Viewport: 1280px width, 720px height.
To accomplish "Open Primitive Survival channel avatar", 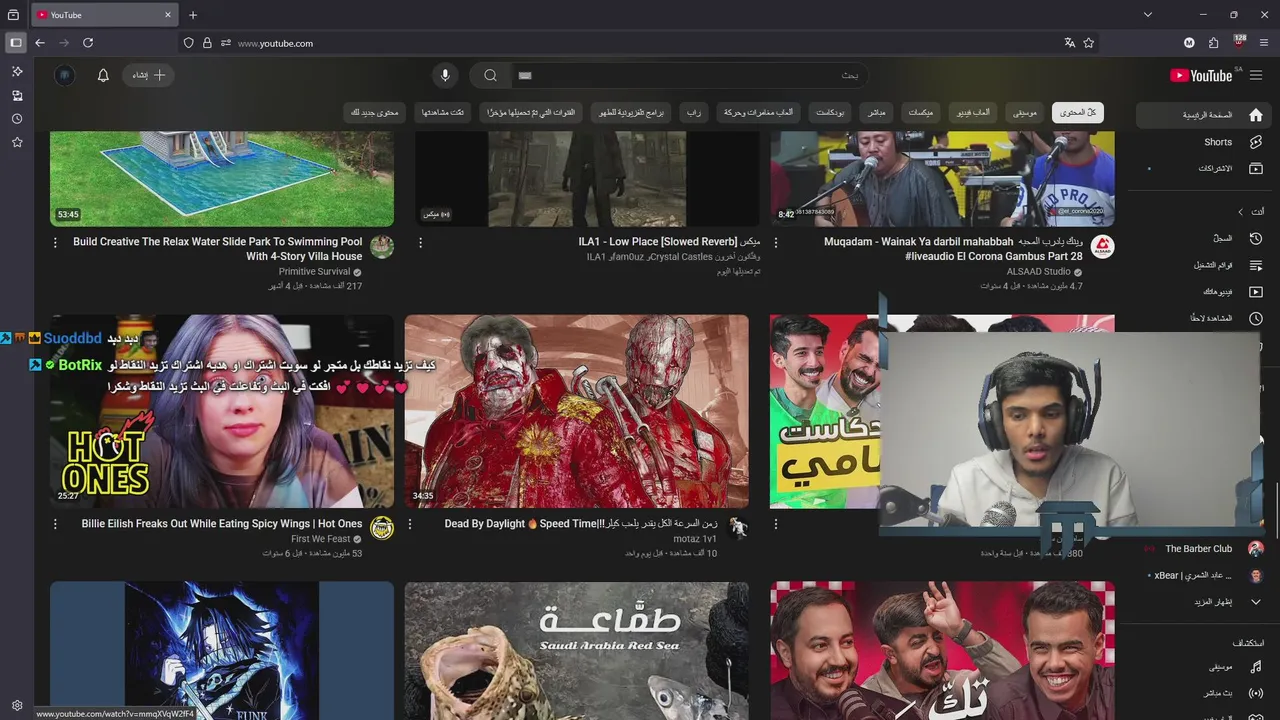I will point(382,247).
